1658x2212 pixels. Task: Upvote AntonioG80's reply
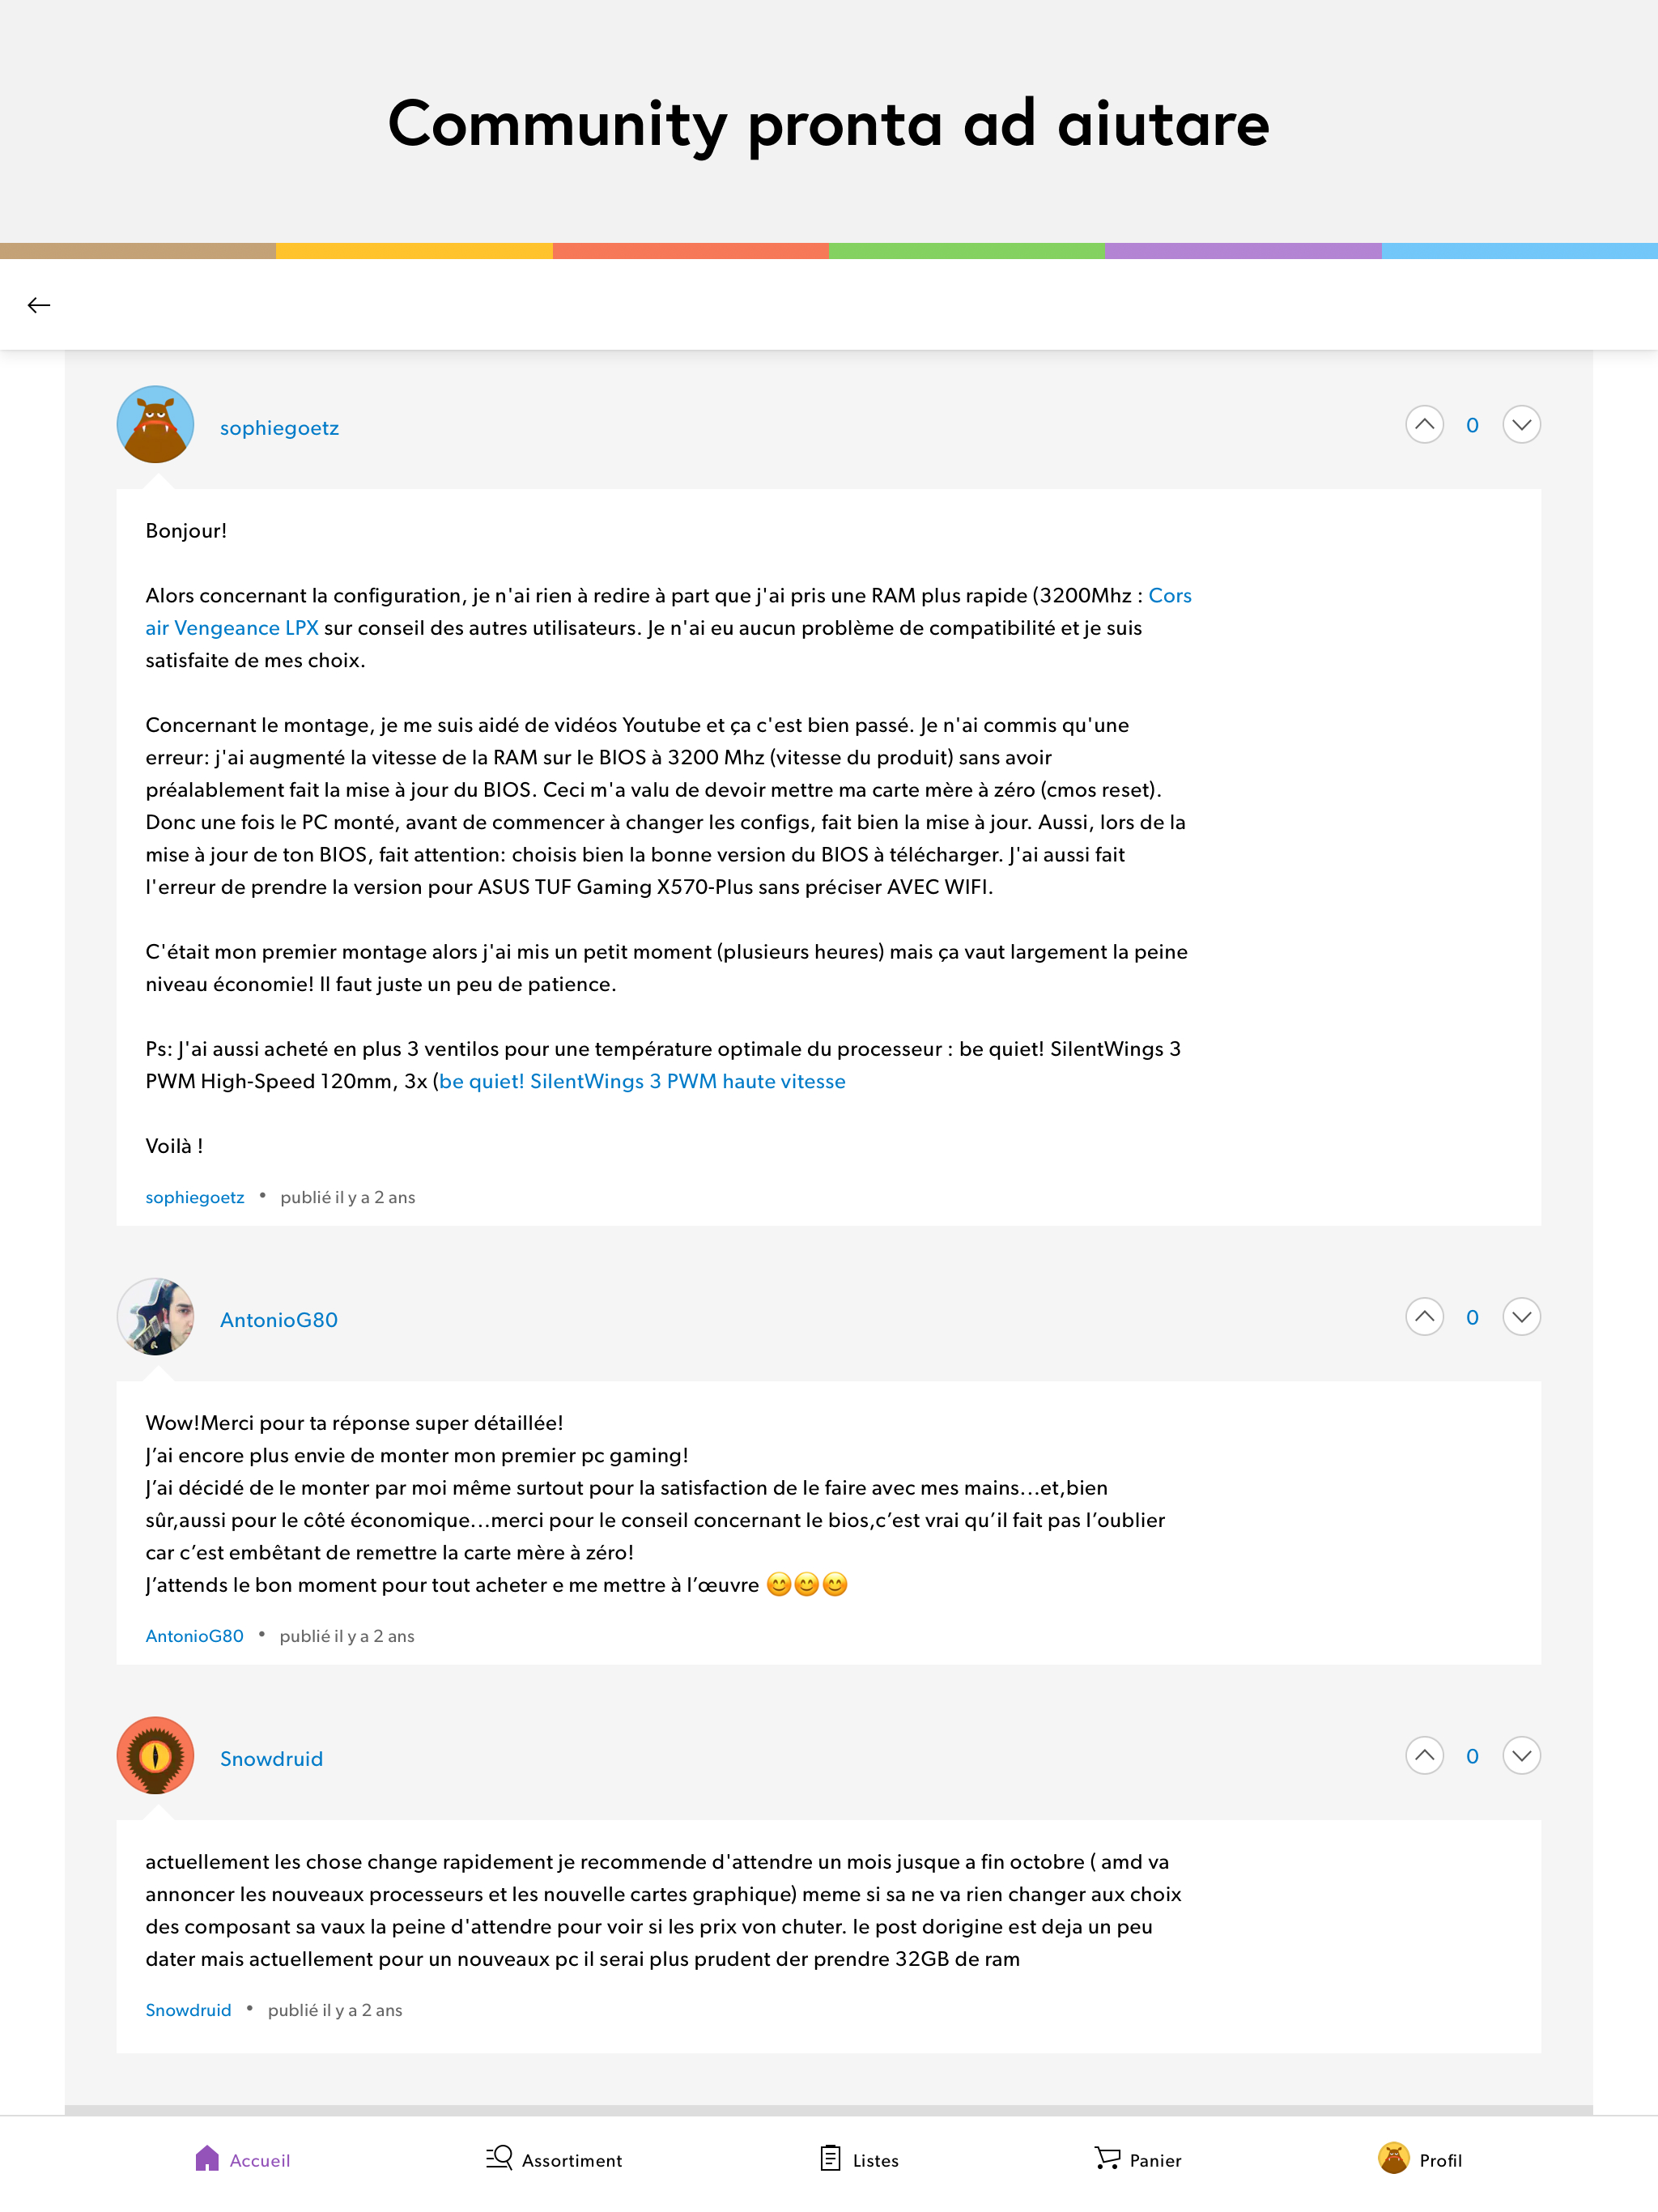(x=1424, y=1317)
